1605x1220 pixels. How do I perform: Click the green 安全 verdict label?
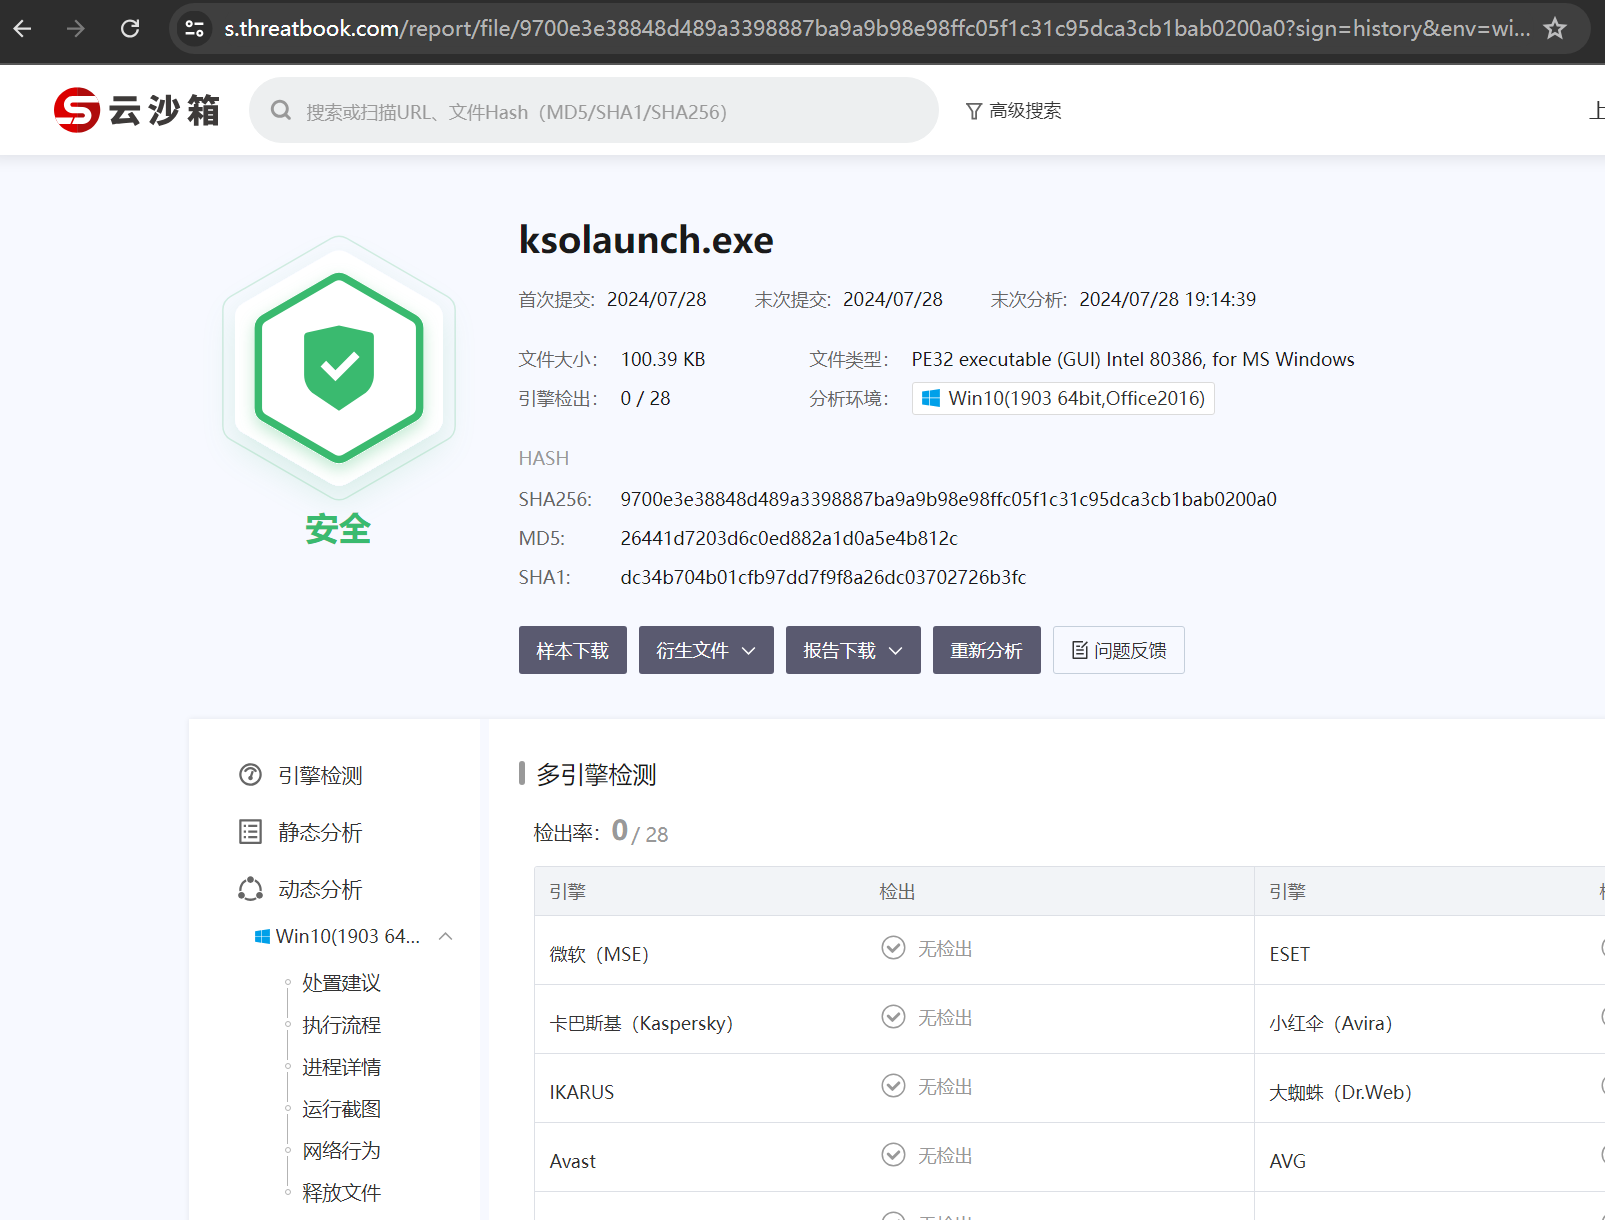(x=338, y=529)
